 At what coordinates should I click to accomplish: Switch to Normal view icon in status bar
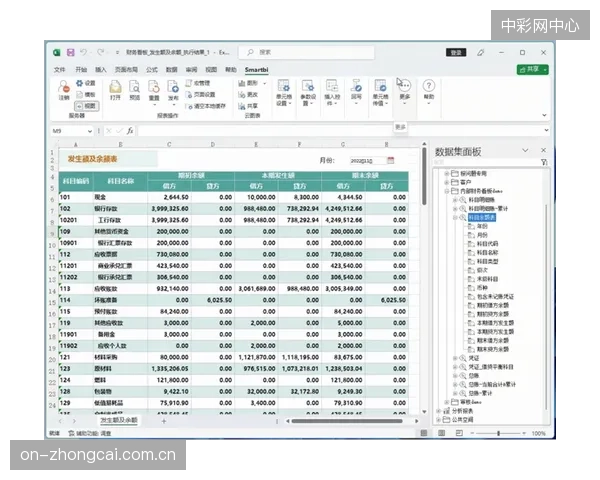click(x=424, y=433)
